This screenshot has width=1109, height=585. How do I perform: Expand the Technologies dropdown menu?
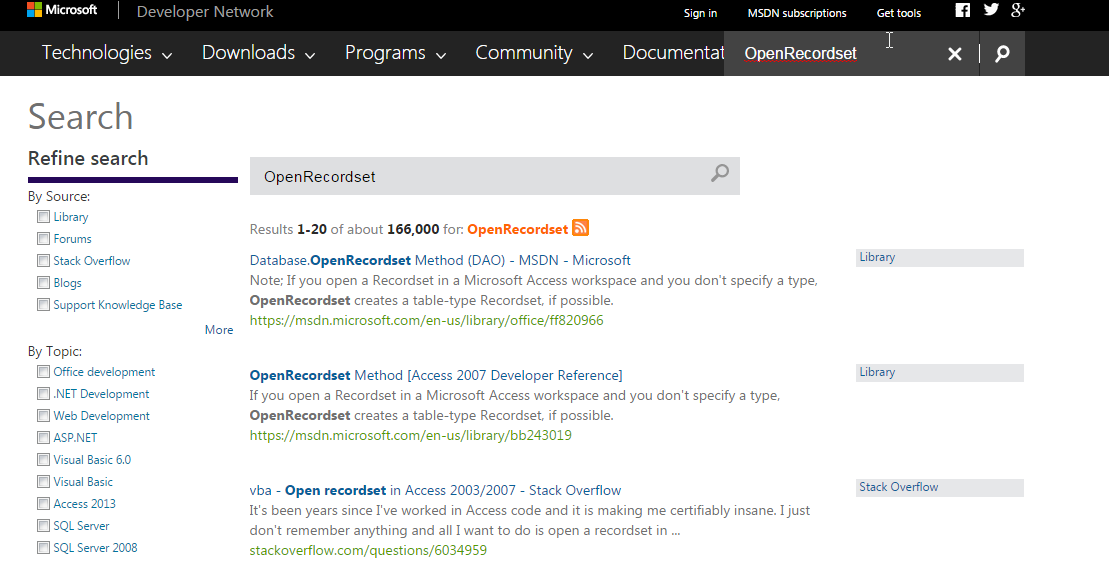[107, 53]
